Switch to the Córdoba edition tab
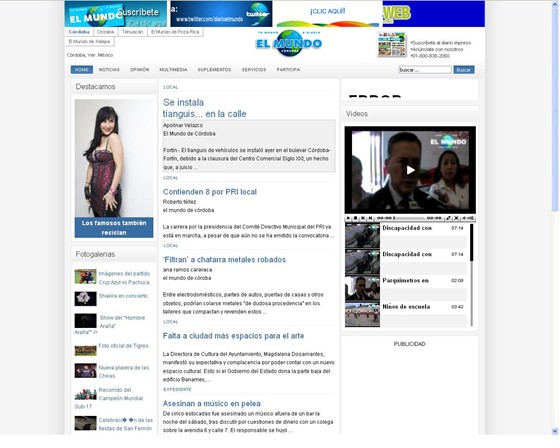This screenshot has width=560, height=448. point(79,32)
